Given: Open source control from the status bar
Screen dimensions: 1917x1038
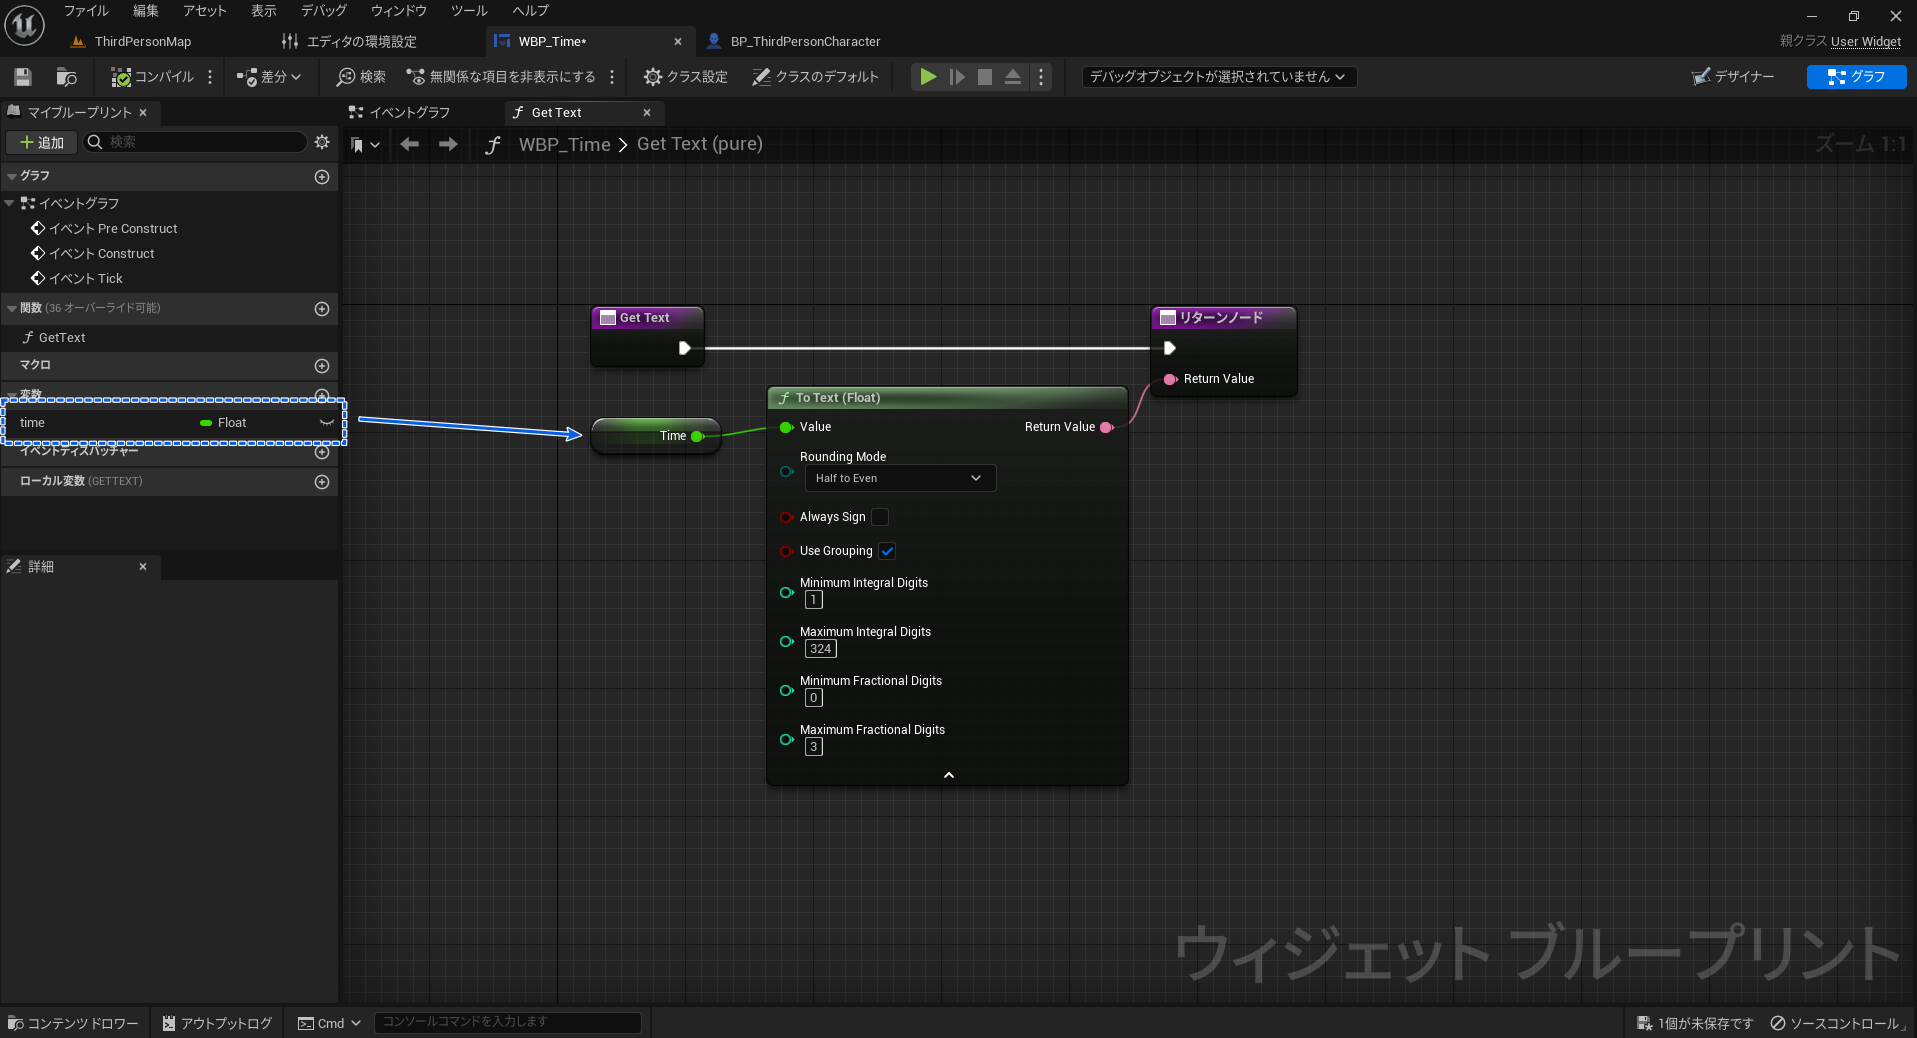Looking at the screenshot, I should (1838, 1023).
